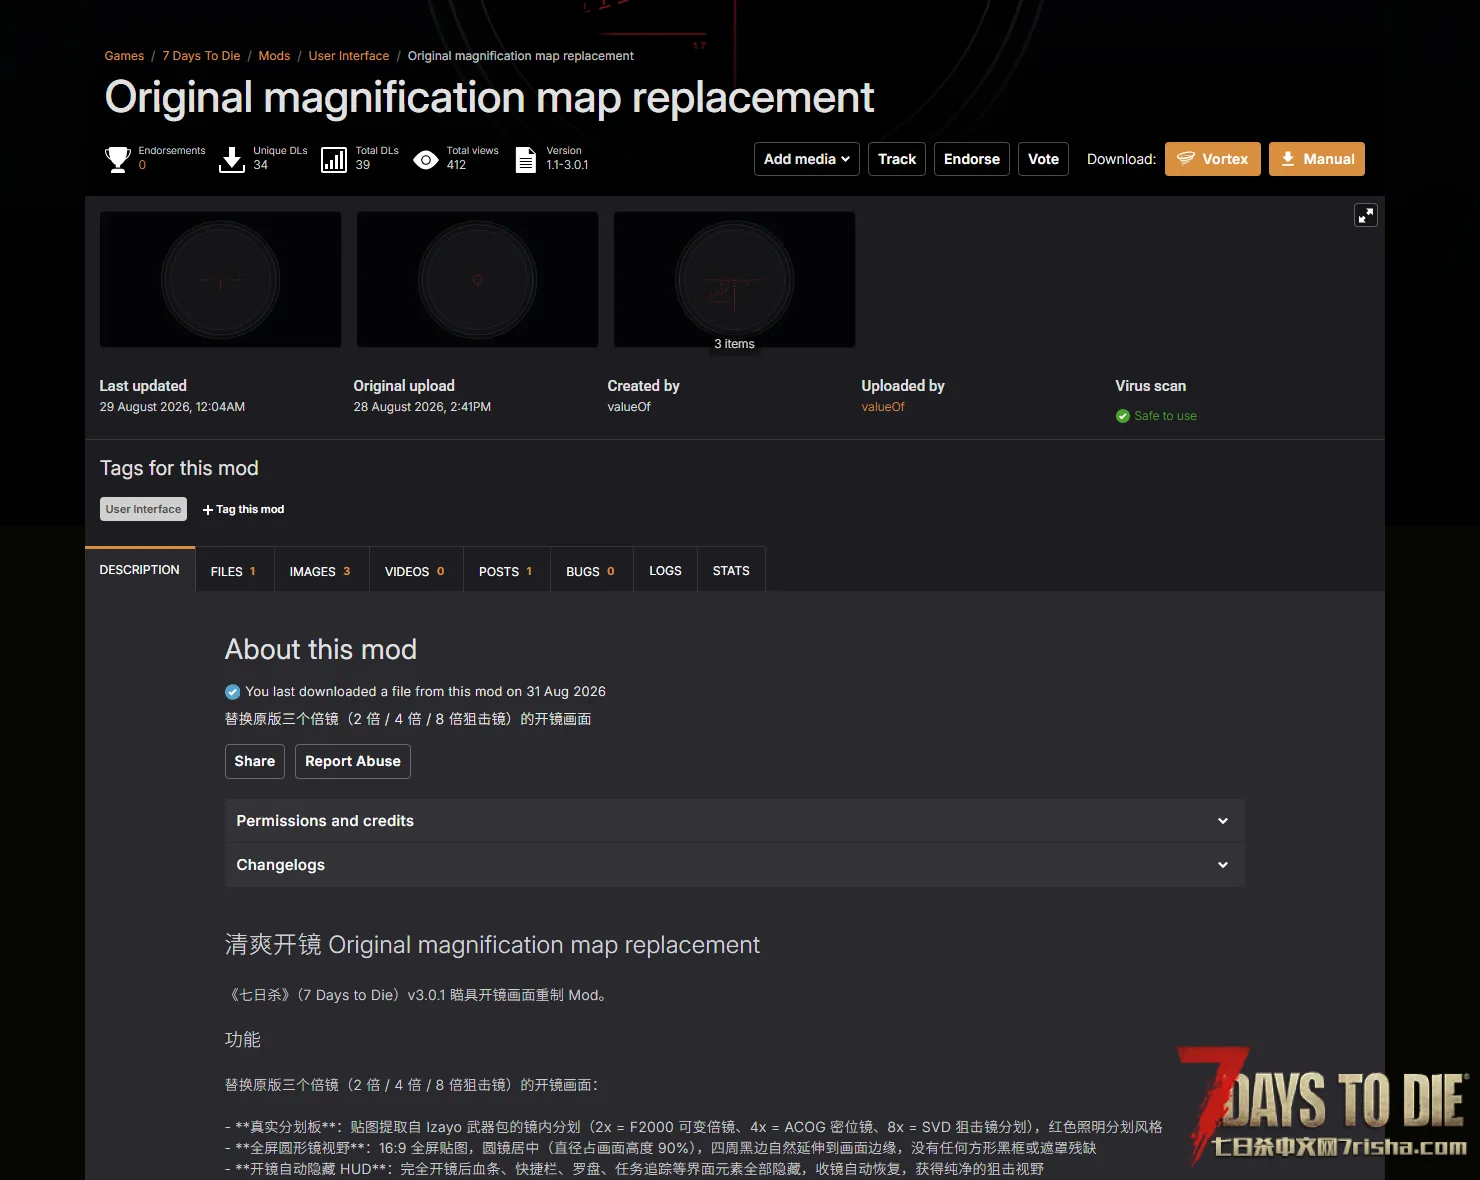The height and width of the screenshot is (1180, 1480).
Task: Click the blue downloaded checkmark icon
Action: pyautogui.click(x=233, y=692)
